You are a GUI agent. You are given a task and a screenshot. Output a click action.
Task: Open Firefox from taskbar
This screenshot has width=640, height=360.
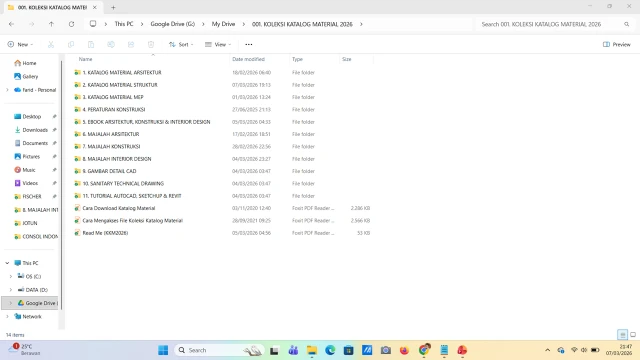[404, 350]
